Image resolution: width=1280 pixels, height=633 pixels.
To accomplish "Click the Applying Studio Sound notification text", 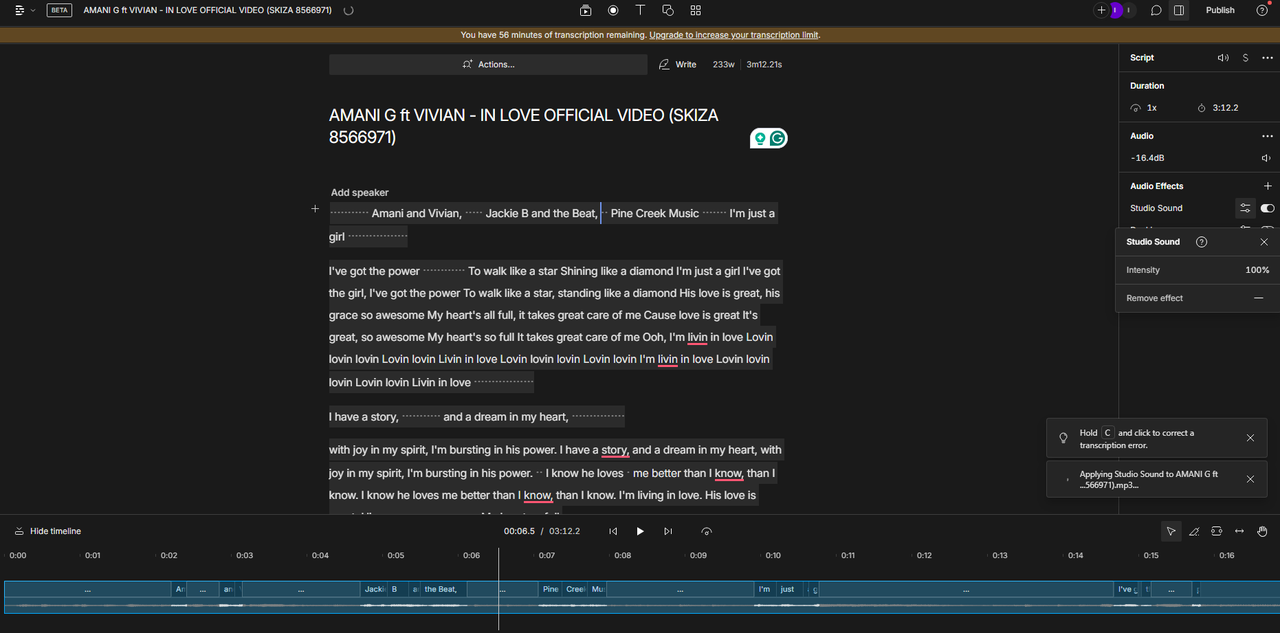I will [1149, 479].
